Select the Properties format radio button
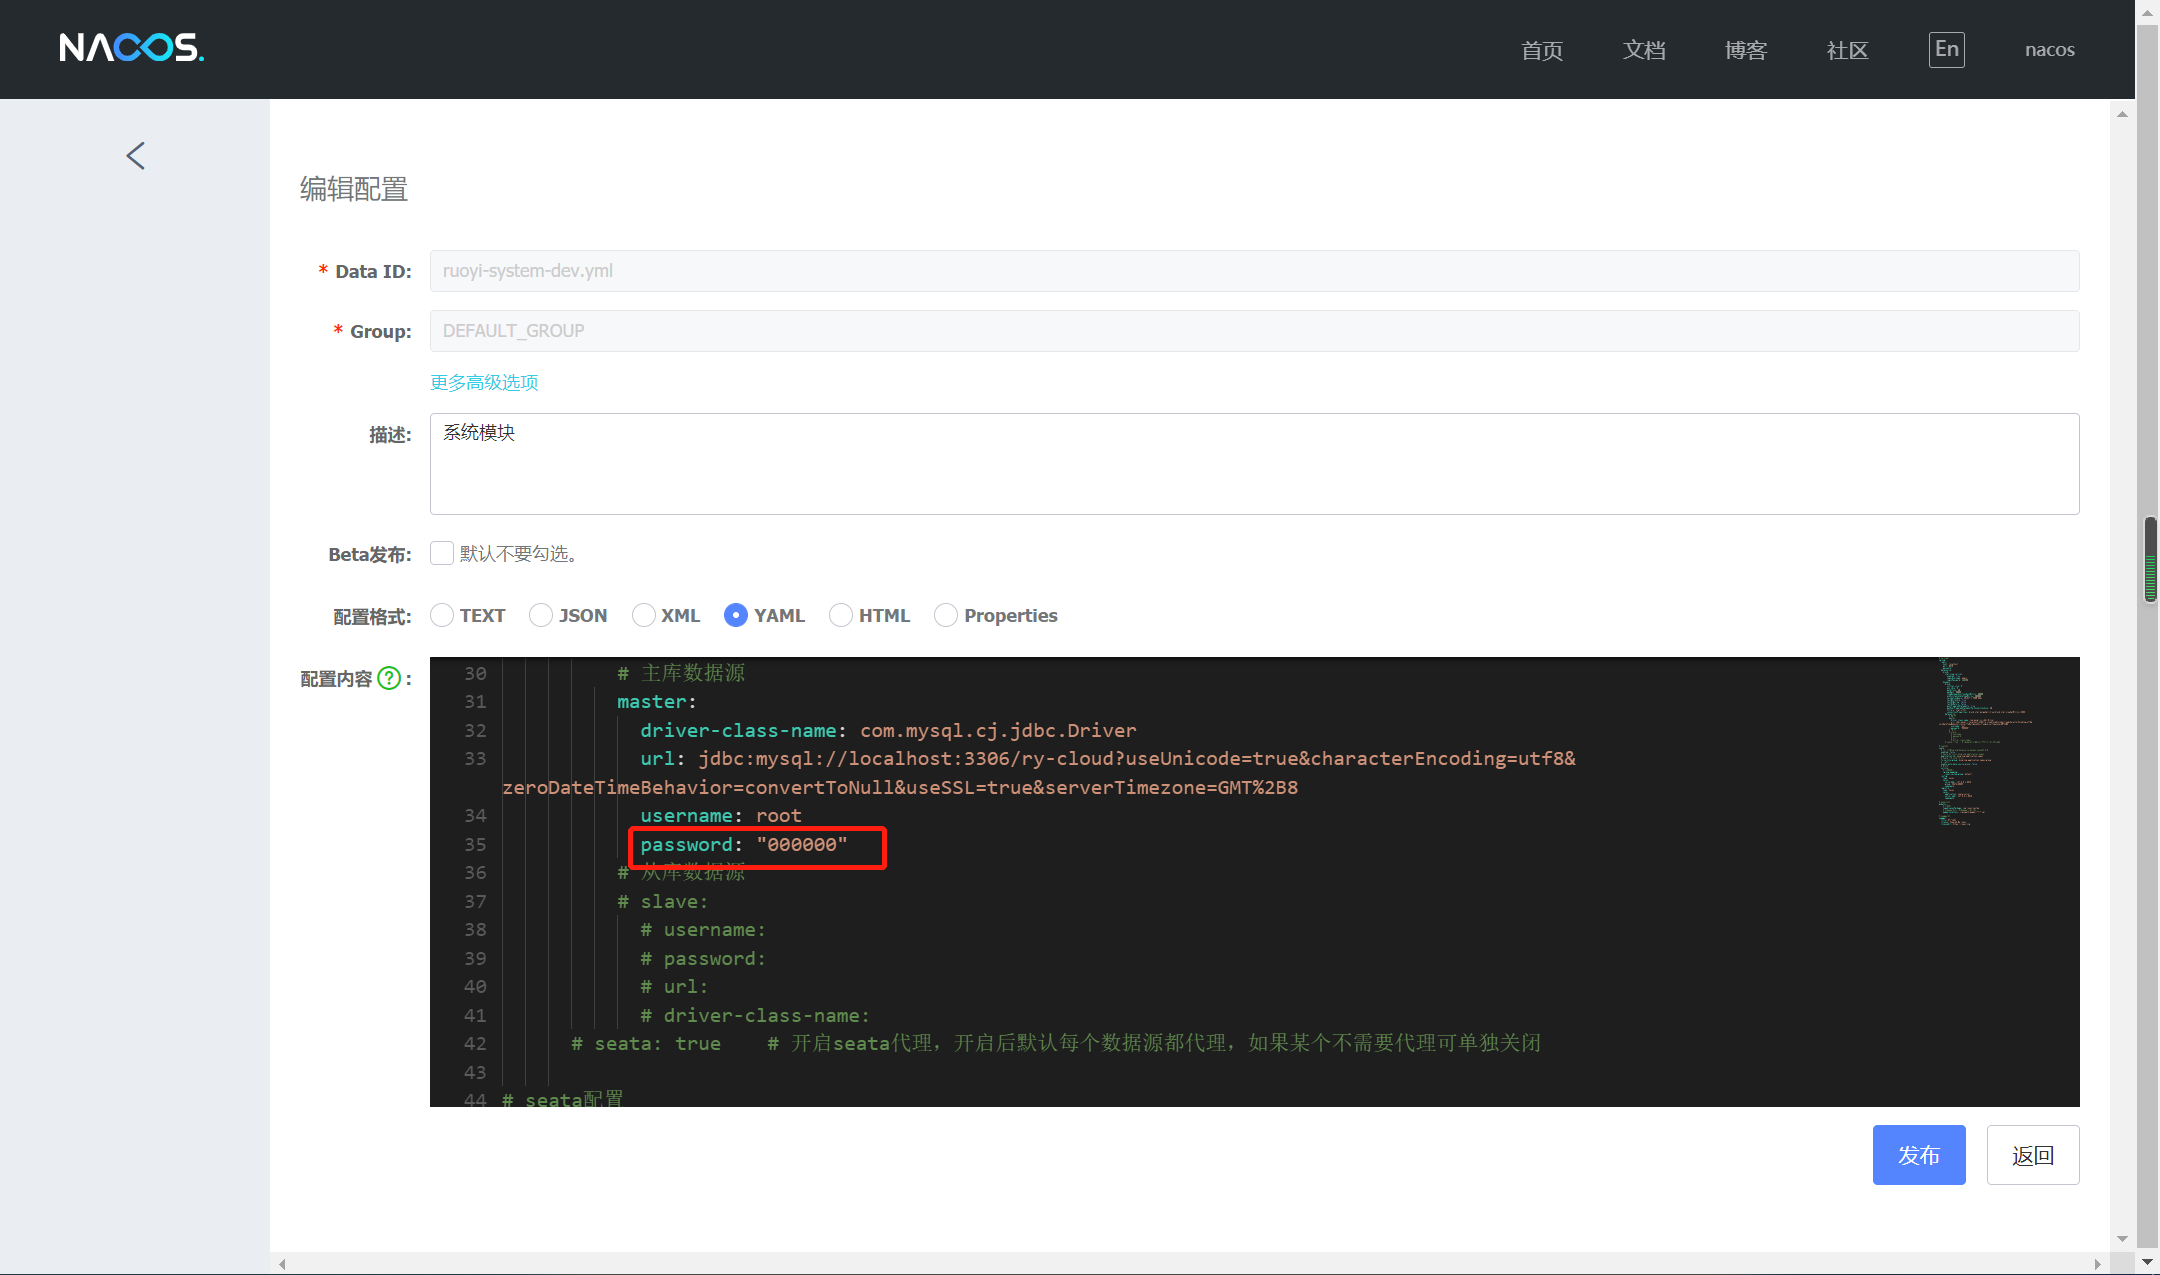Screen dimensions: 2160x1275 click(x=946, y=615)
